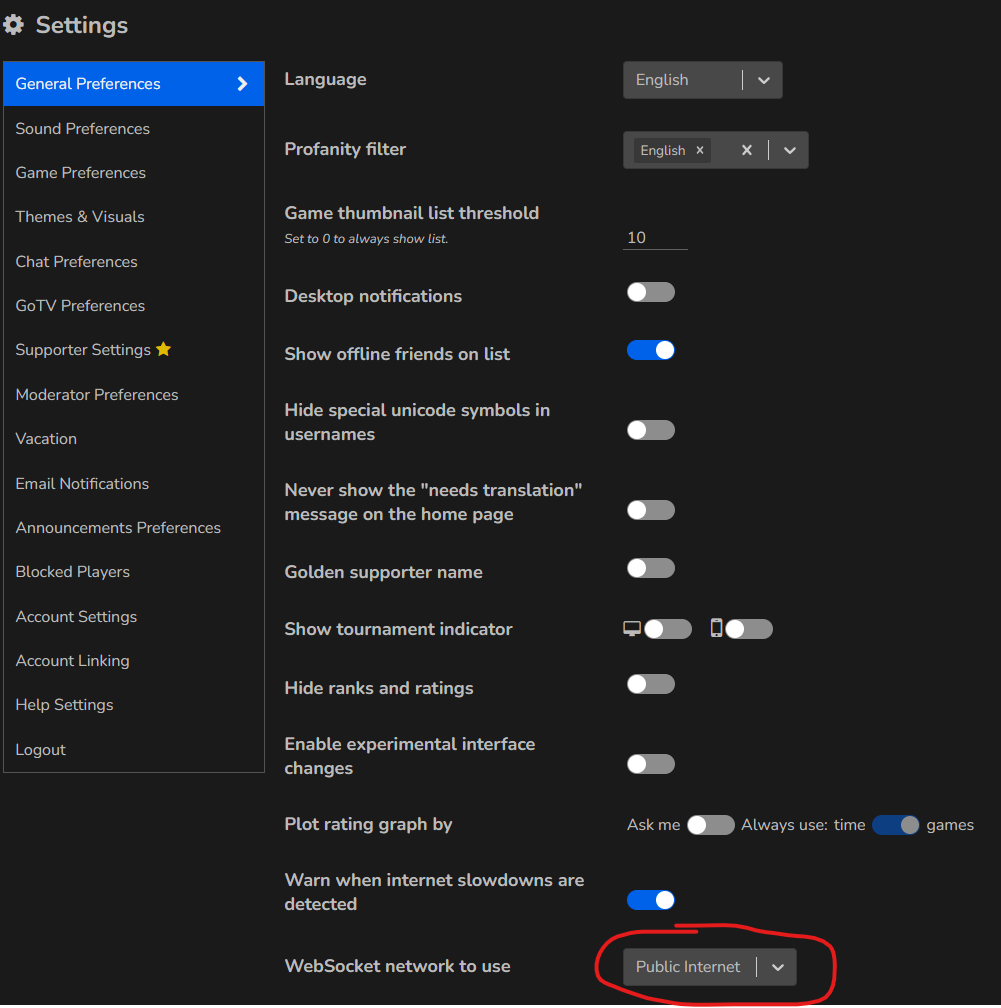
Task: Disable Show offline friends on list
Action: [650, 350]
